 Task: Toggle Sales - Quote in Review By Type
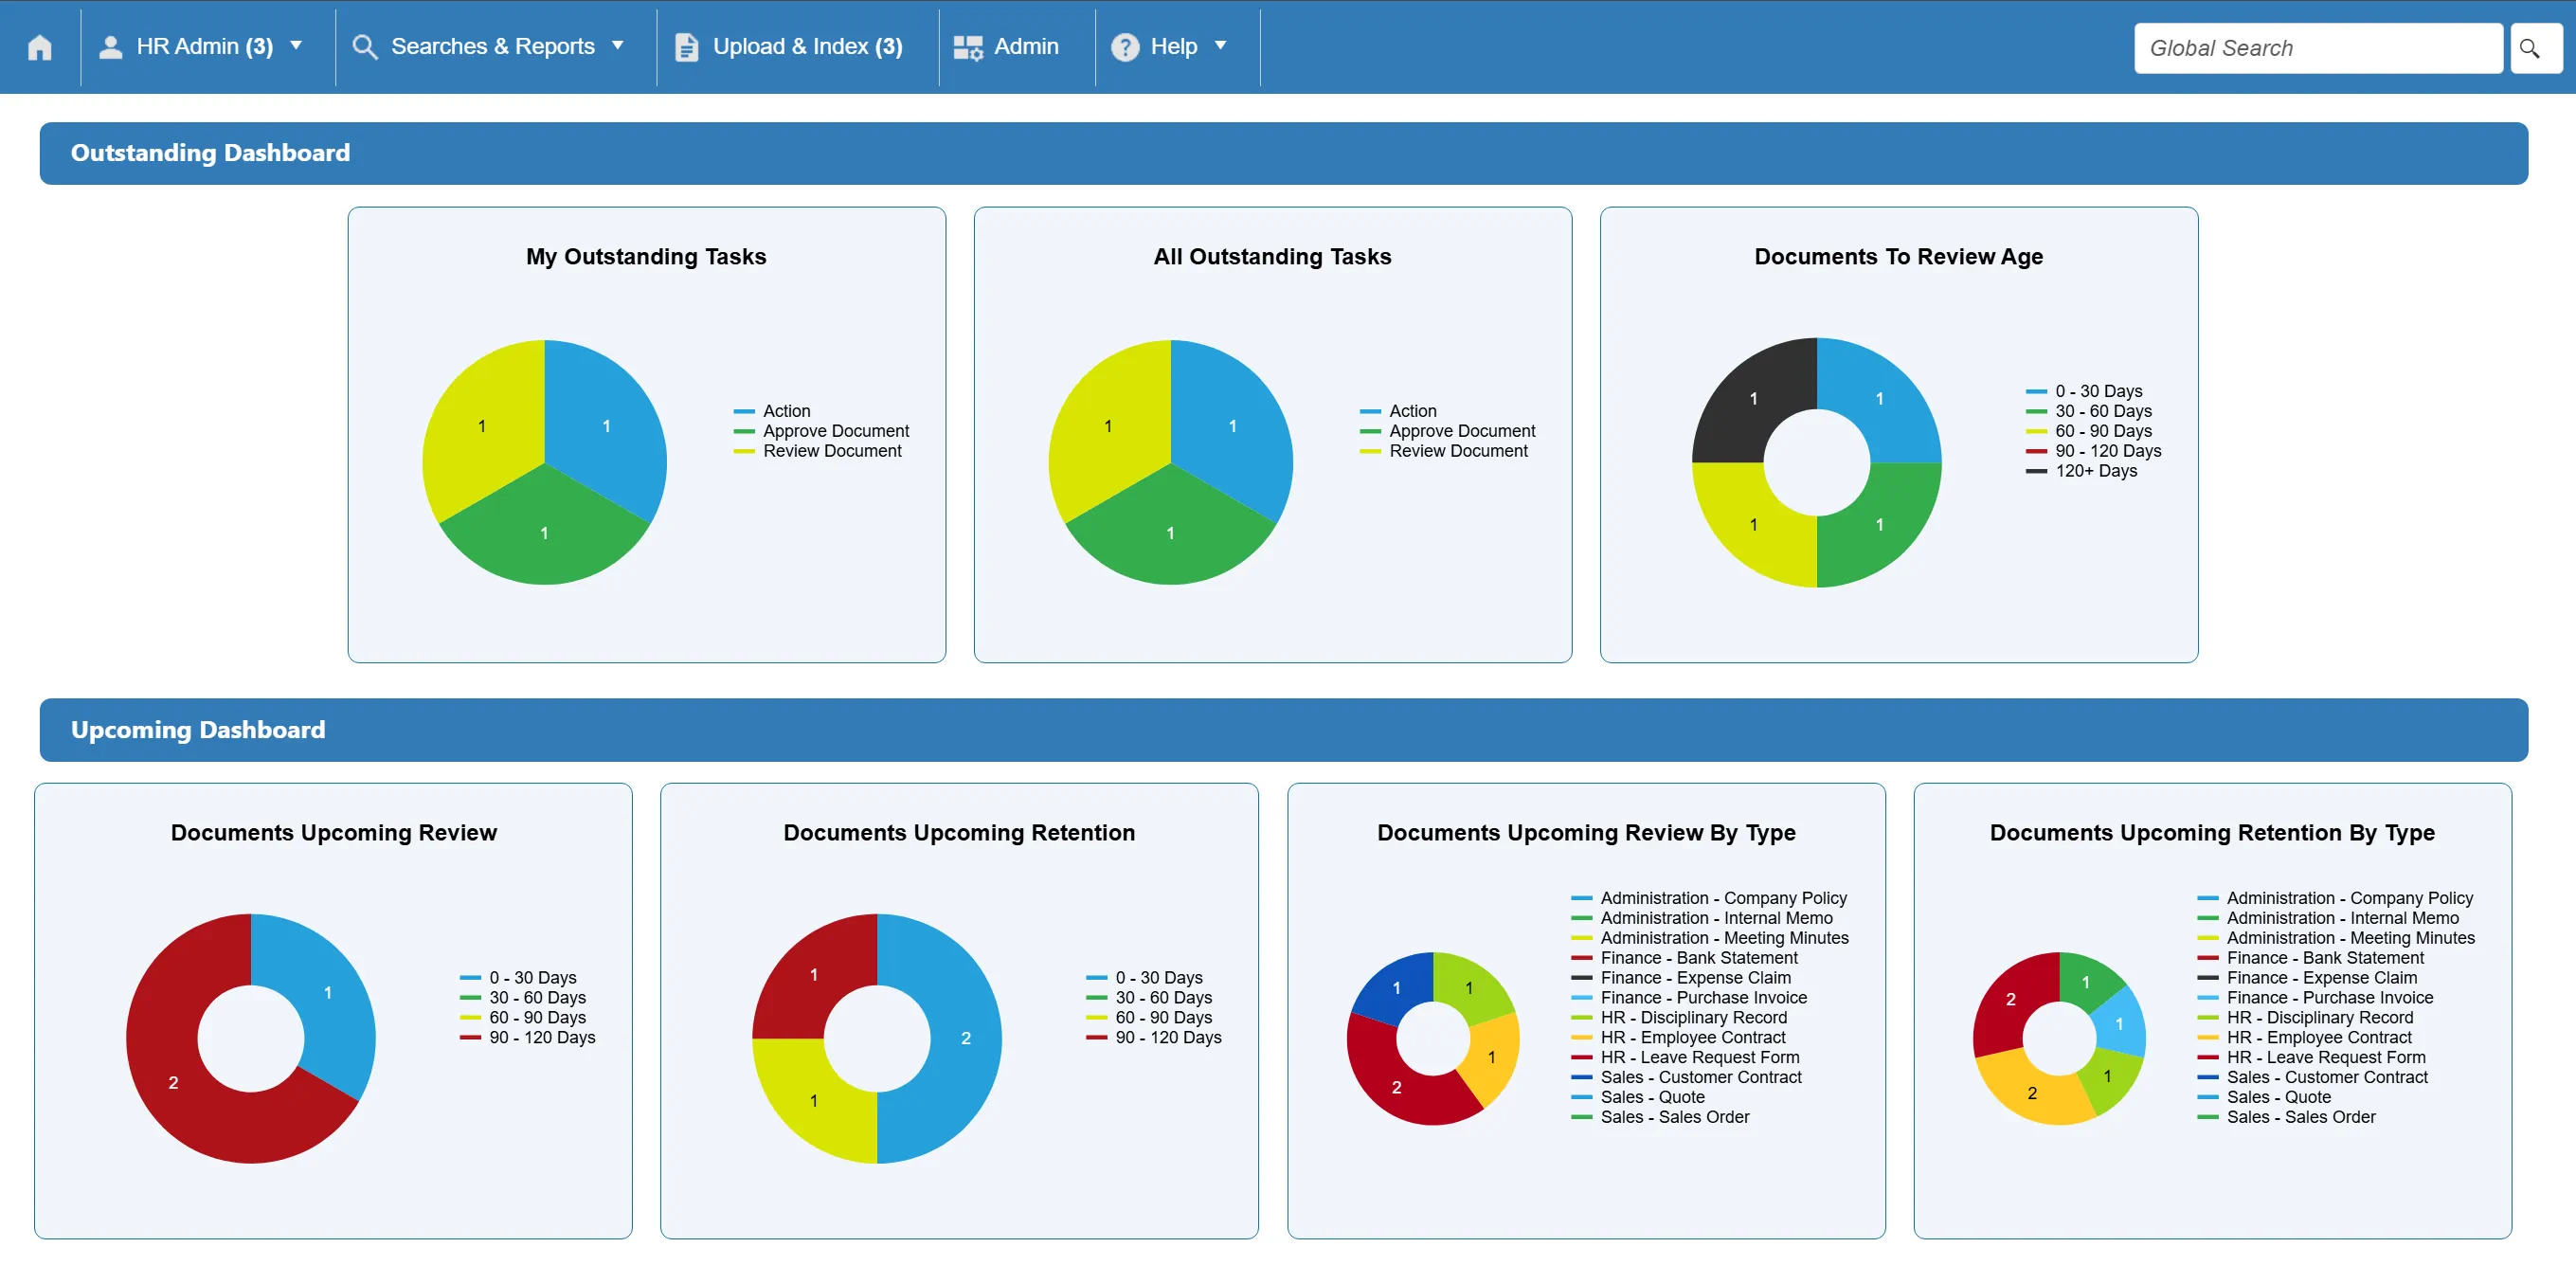coord(1637,1098)
